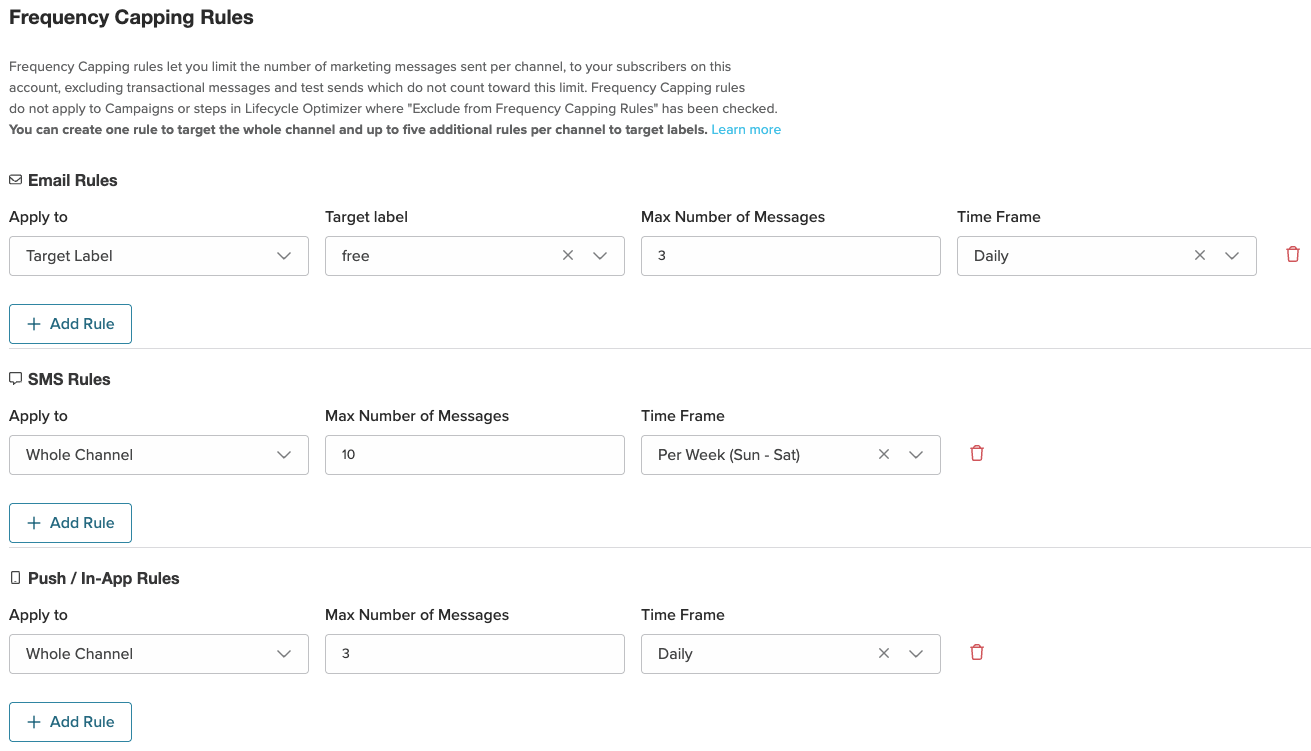Open the Email rule Time Frame dropdown

1232,256
